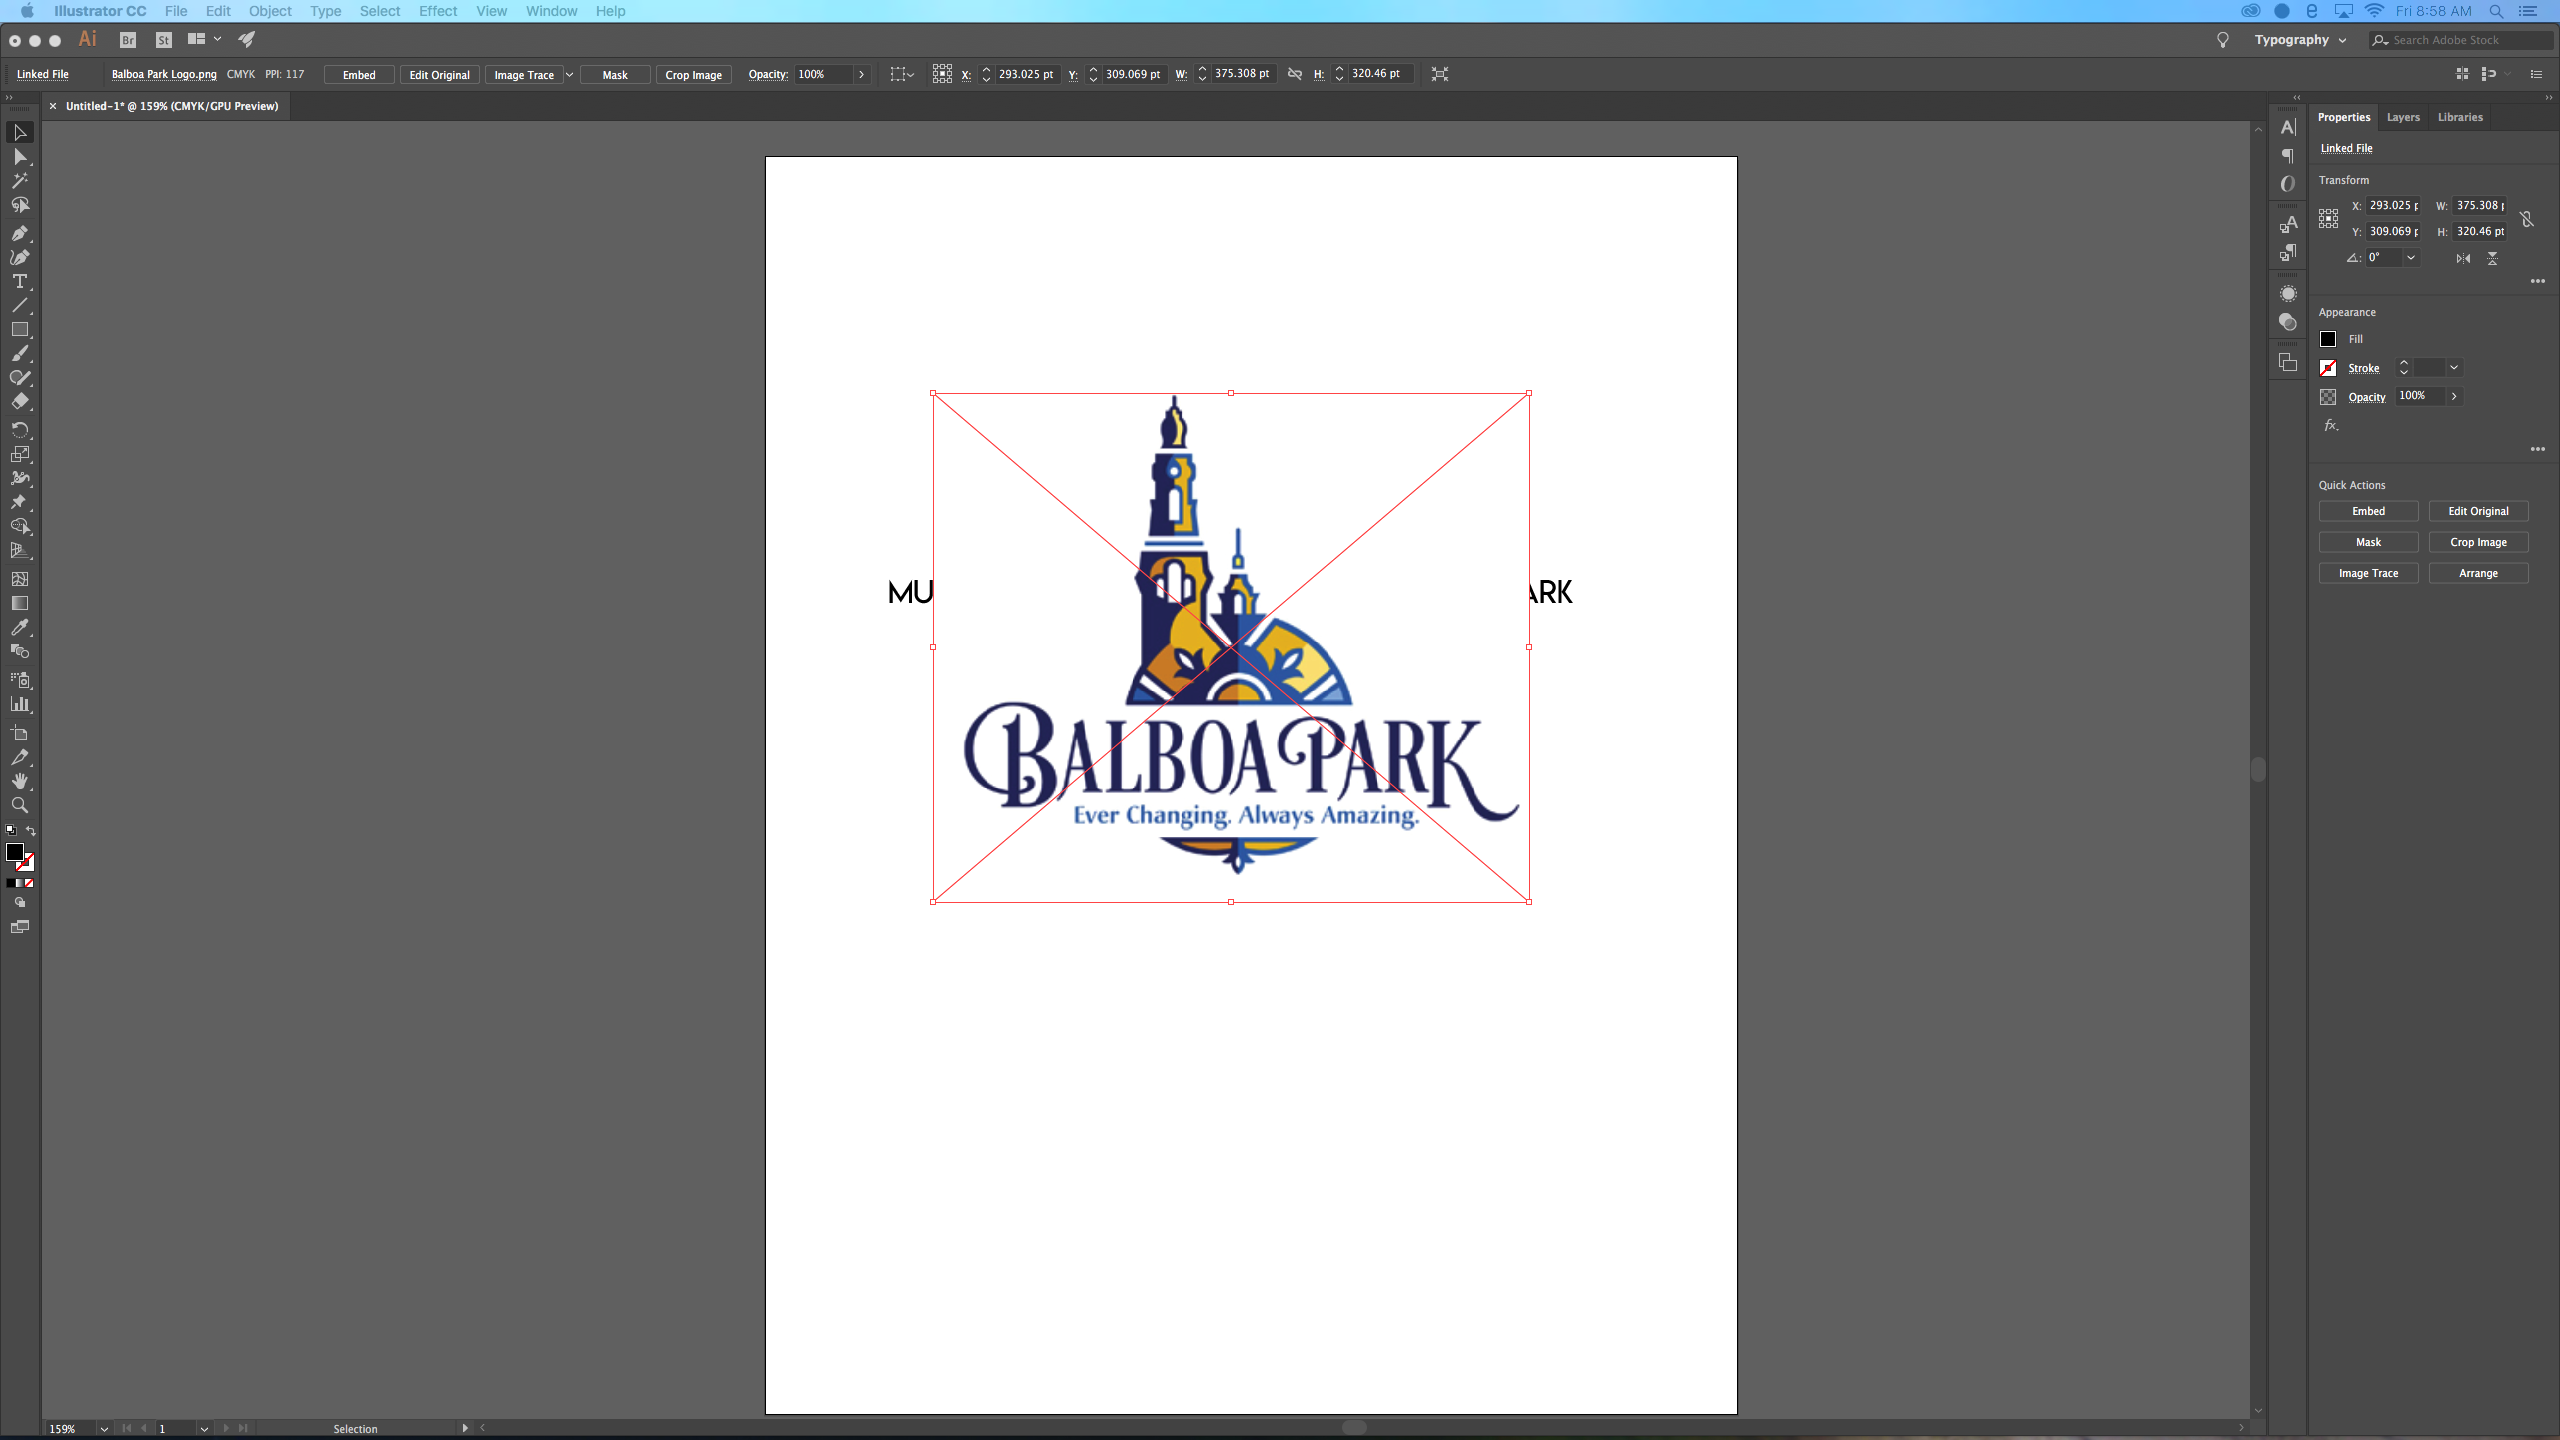
Task: Show more Appearance options
Action: 2538,449
